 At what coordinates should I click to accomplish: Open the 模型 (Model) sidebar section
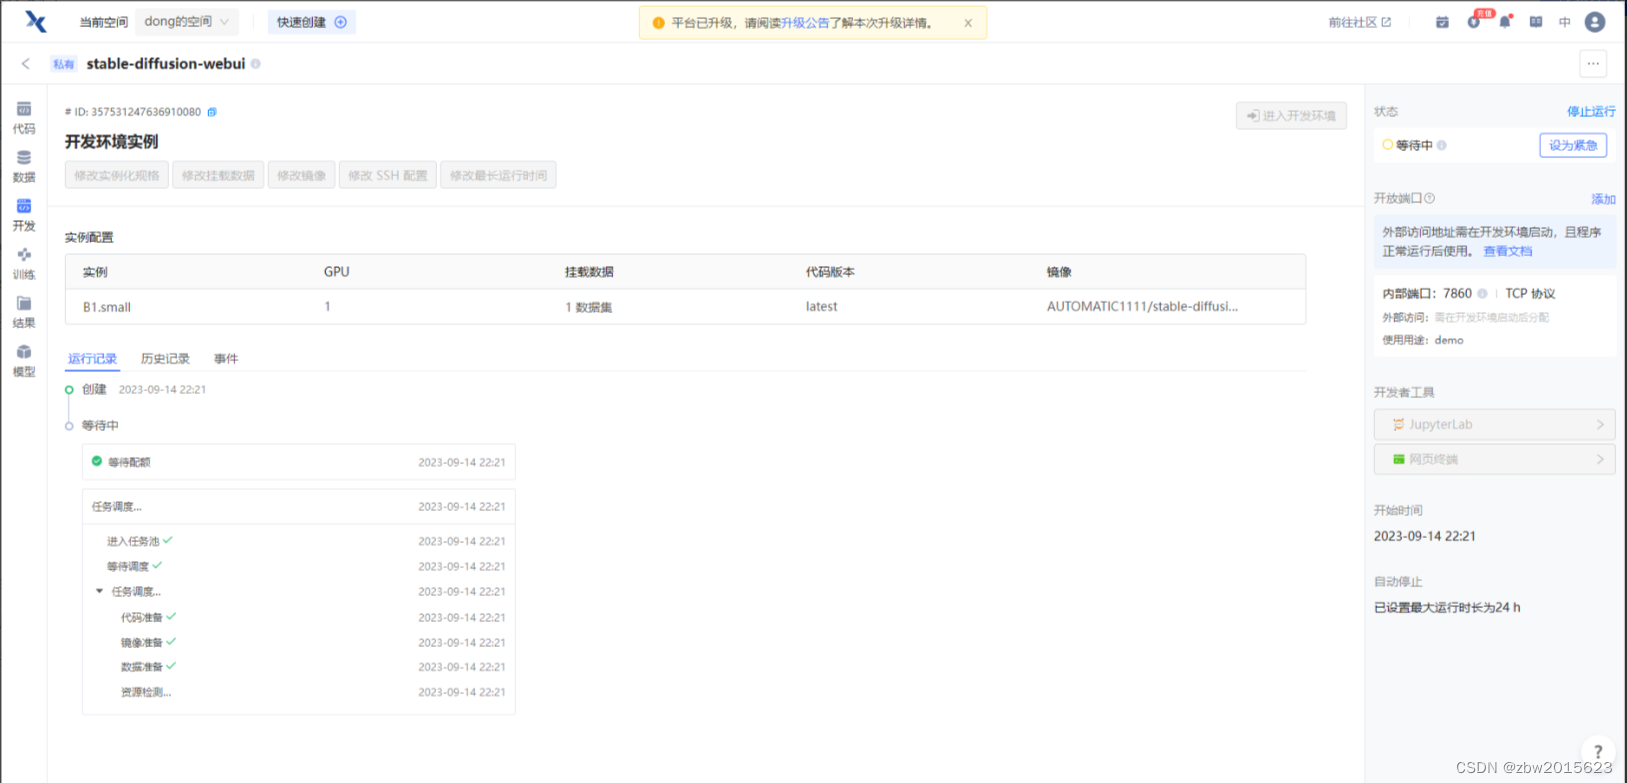(24, 361)
